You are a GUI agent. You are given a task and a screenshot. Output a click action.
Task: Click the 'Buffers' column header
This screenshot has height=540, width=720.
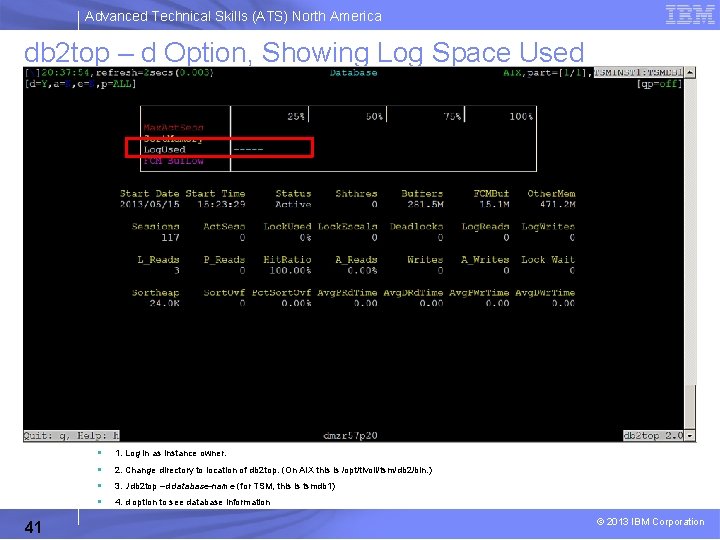click(422, 193)
